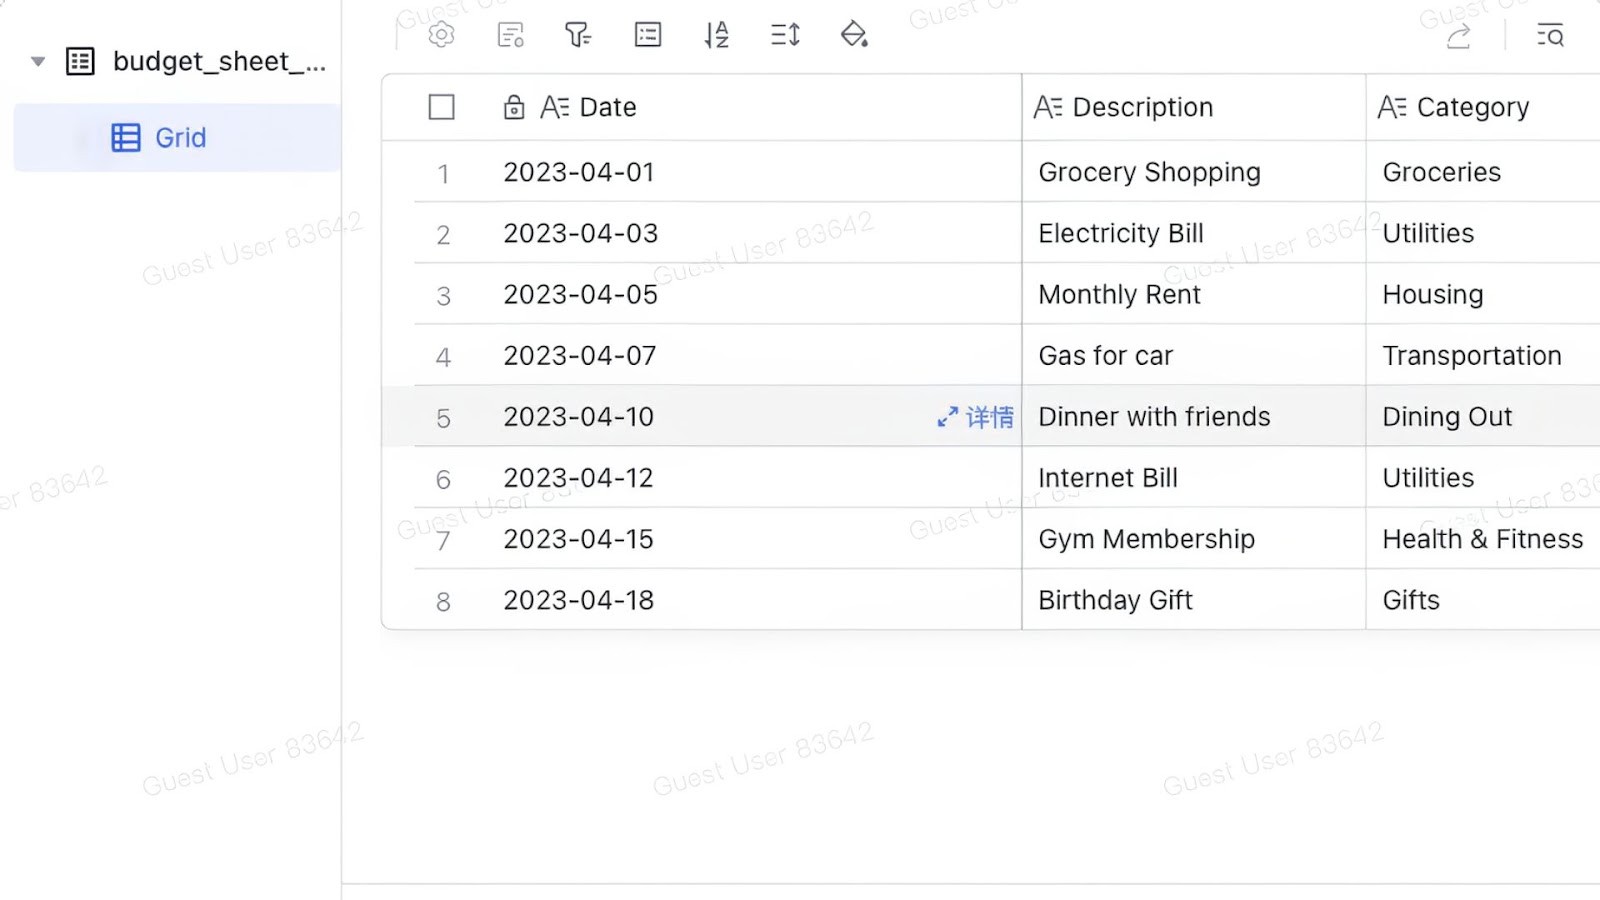Open the fill color tool

pos(853,34)
